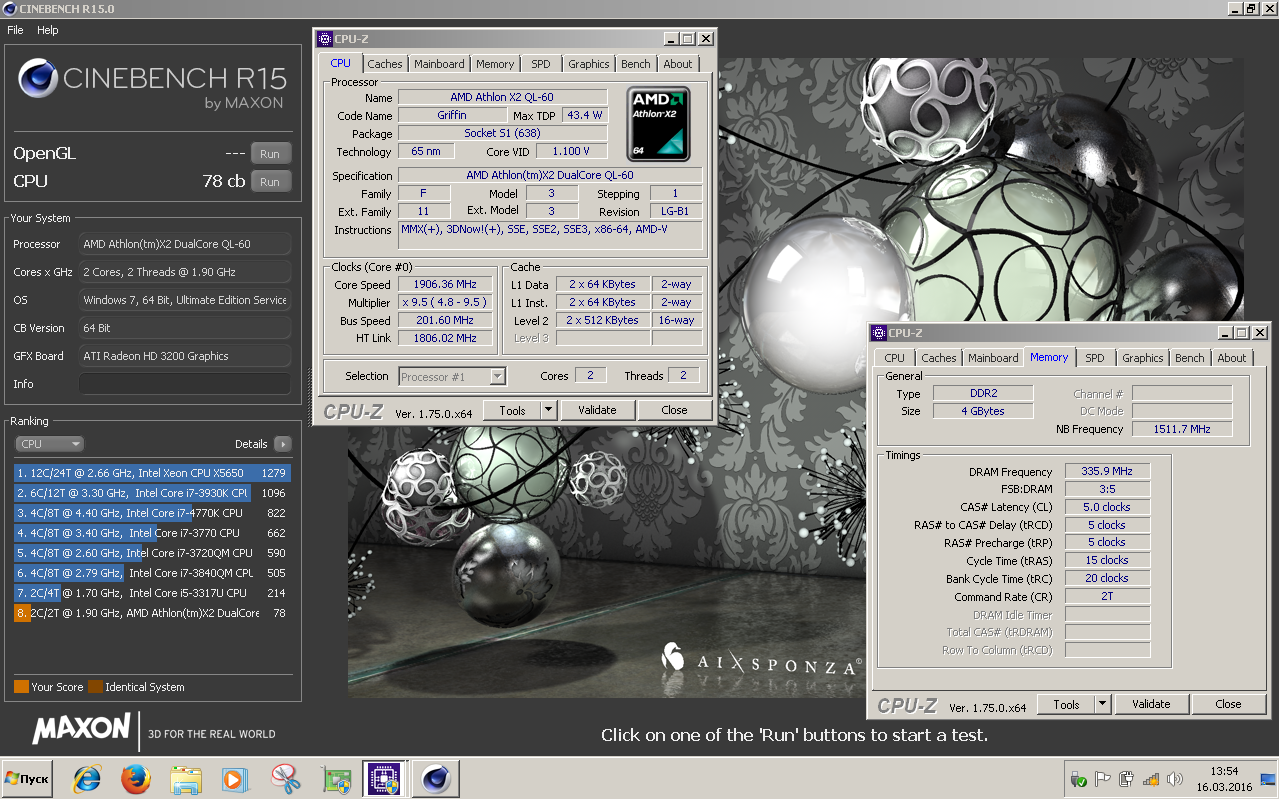Switch to Memory tab in CPU window
Image resolution: width=1279 pixels, height=799 pixels.
click(495, 64)
